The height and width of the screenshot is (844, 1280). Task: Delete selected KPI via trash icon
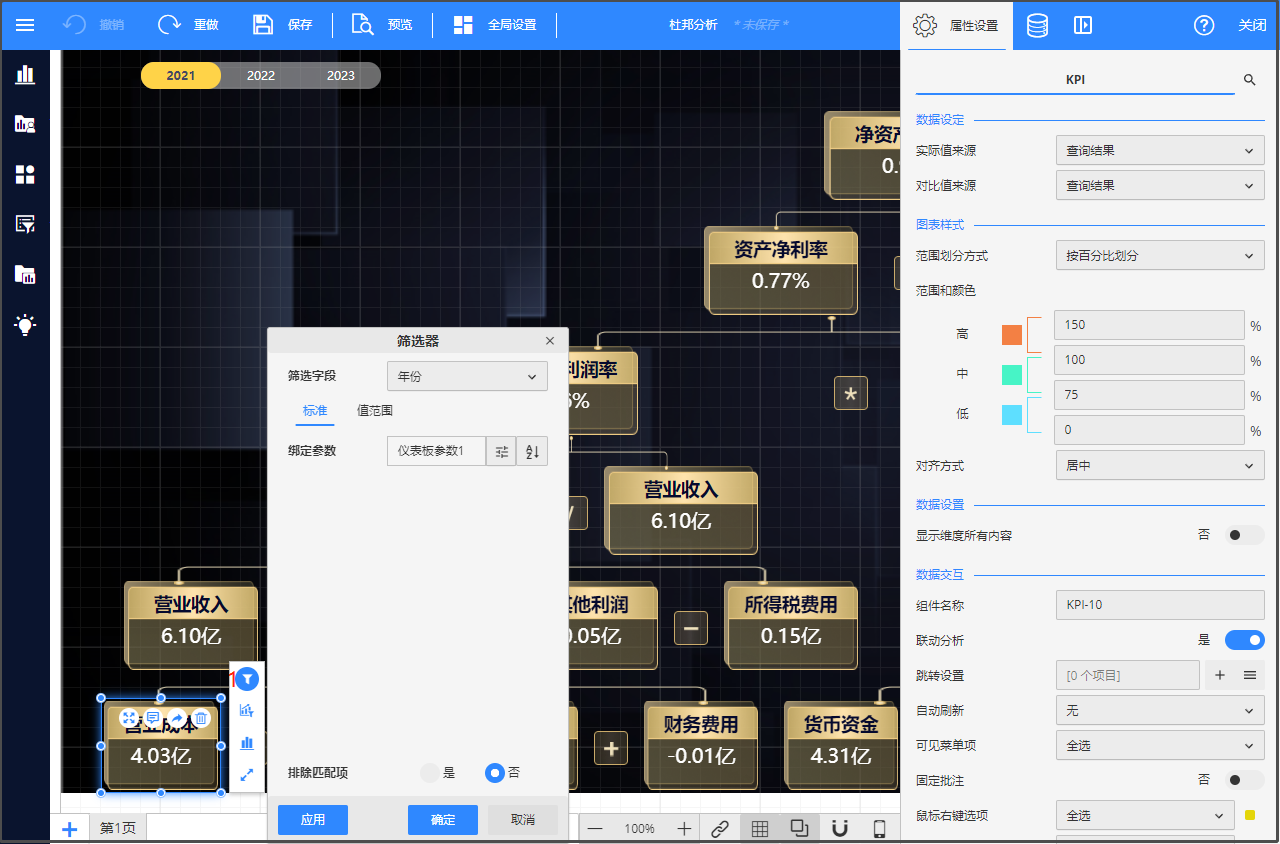[201, 718]
